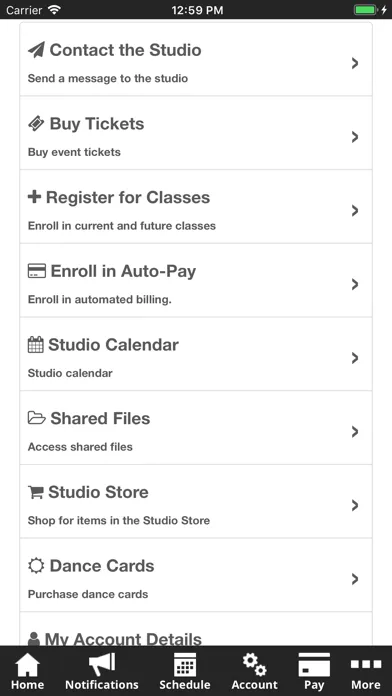Open Enroll in Auto-Pay via chevron

[355, 285]
